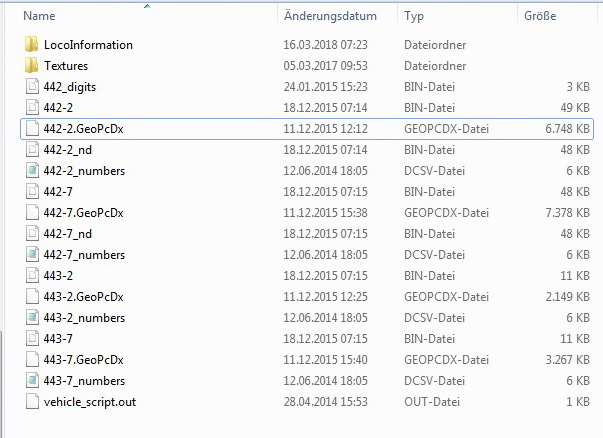Click the 442_digits file icon
603x438 pixels.
[30, 87]
